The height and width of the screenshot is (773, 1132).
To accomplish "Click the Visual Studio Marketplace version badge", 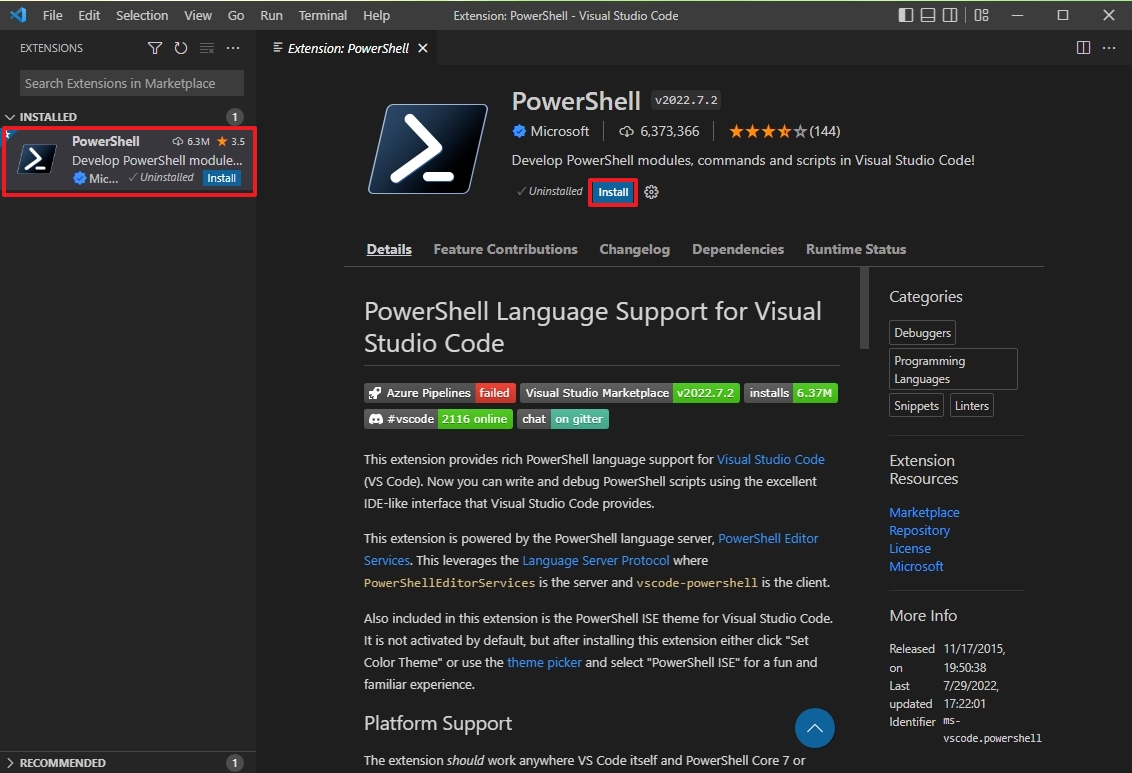I will click(x=630, y=393).
